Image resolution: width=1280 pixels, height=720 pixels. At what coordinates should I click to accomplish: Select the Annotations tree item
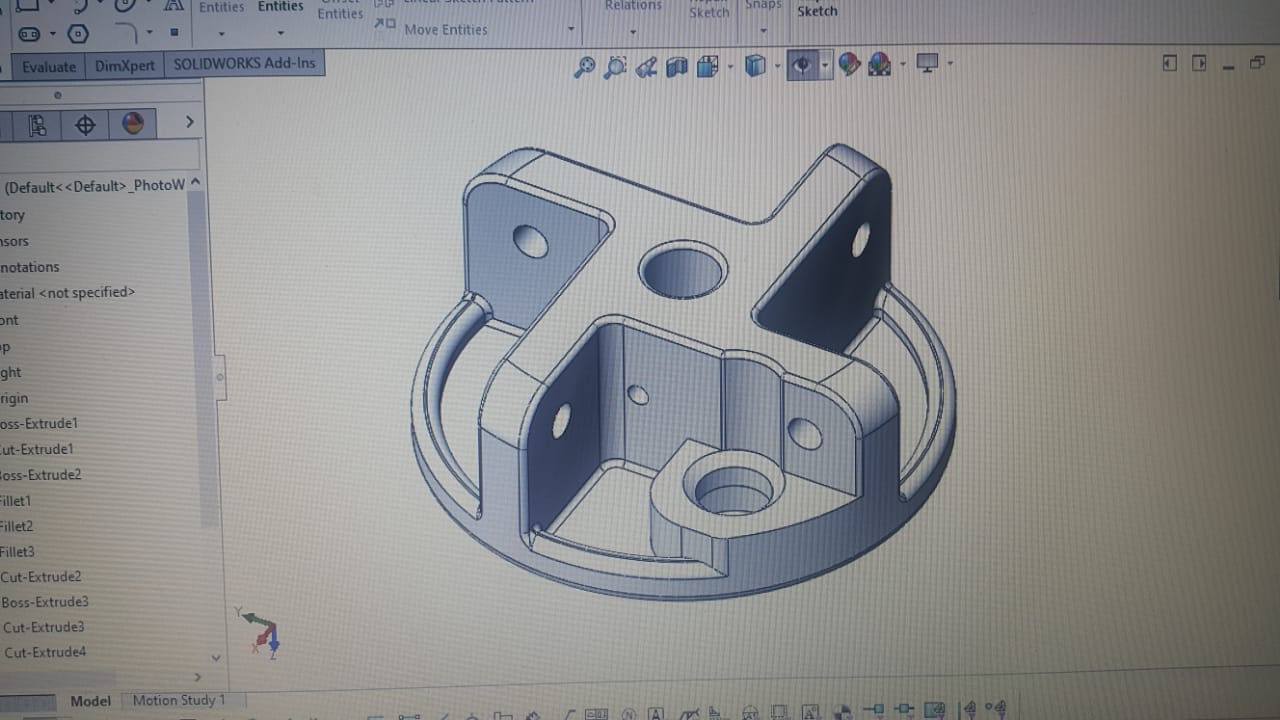(x=29, y=267)
